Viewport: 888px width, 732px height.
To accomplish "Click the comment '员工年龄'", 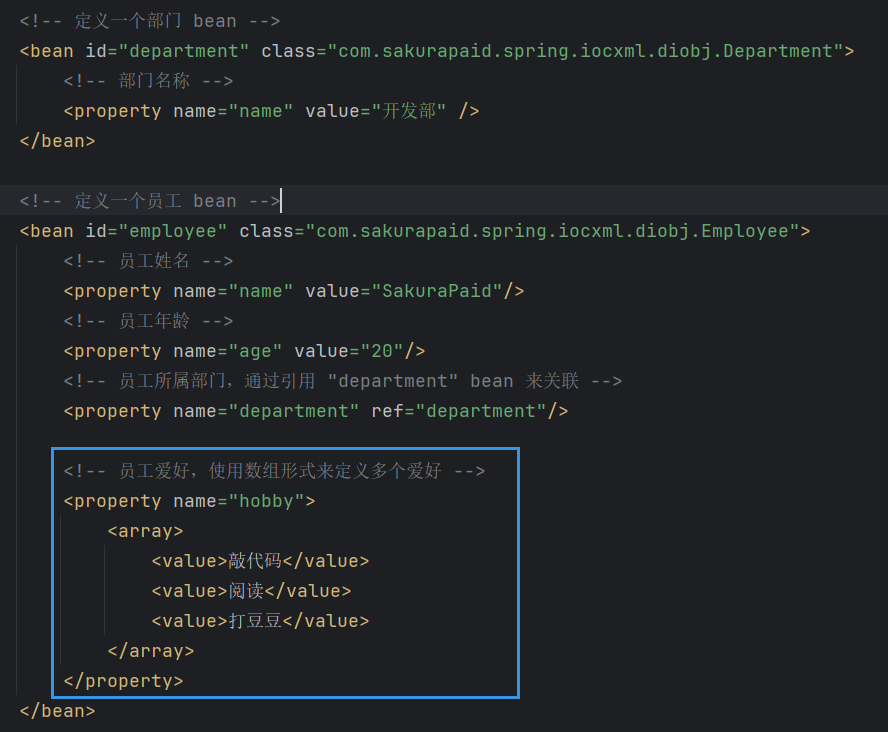I will click(148, 321).
